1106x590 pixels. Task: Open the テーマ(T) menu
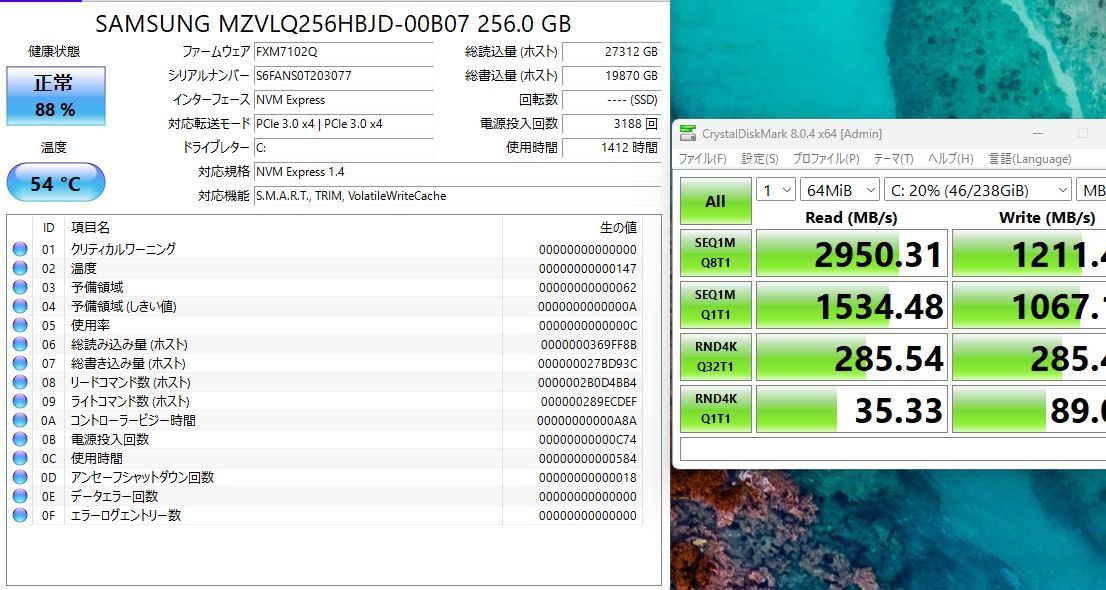[x=893, y=159]
